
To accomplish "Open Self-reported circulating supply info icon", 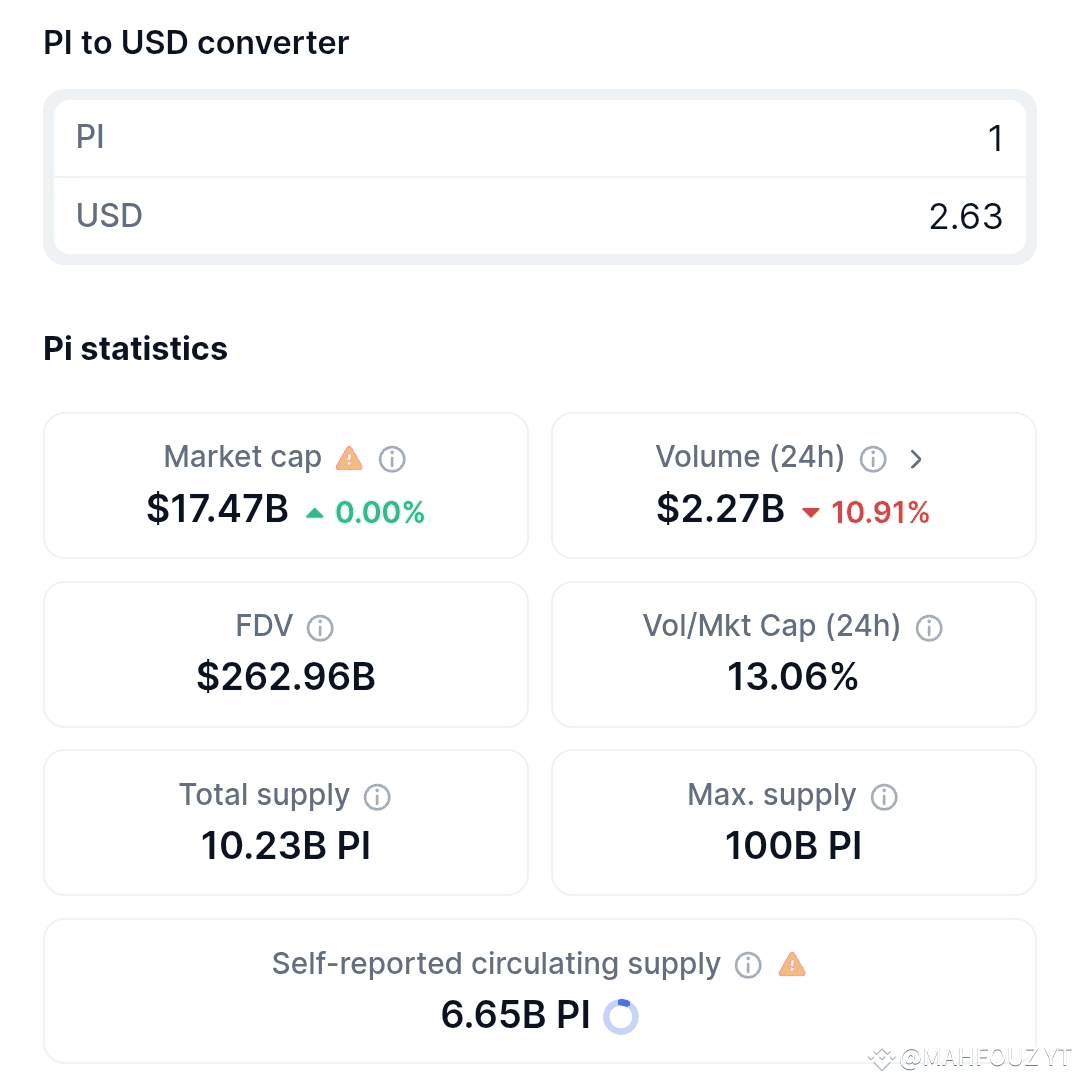I will (x=748, y=965).
